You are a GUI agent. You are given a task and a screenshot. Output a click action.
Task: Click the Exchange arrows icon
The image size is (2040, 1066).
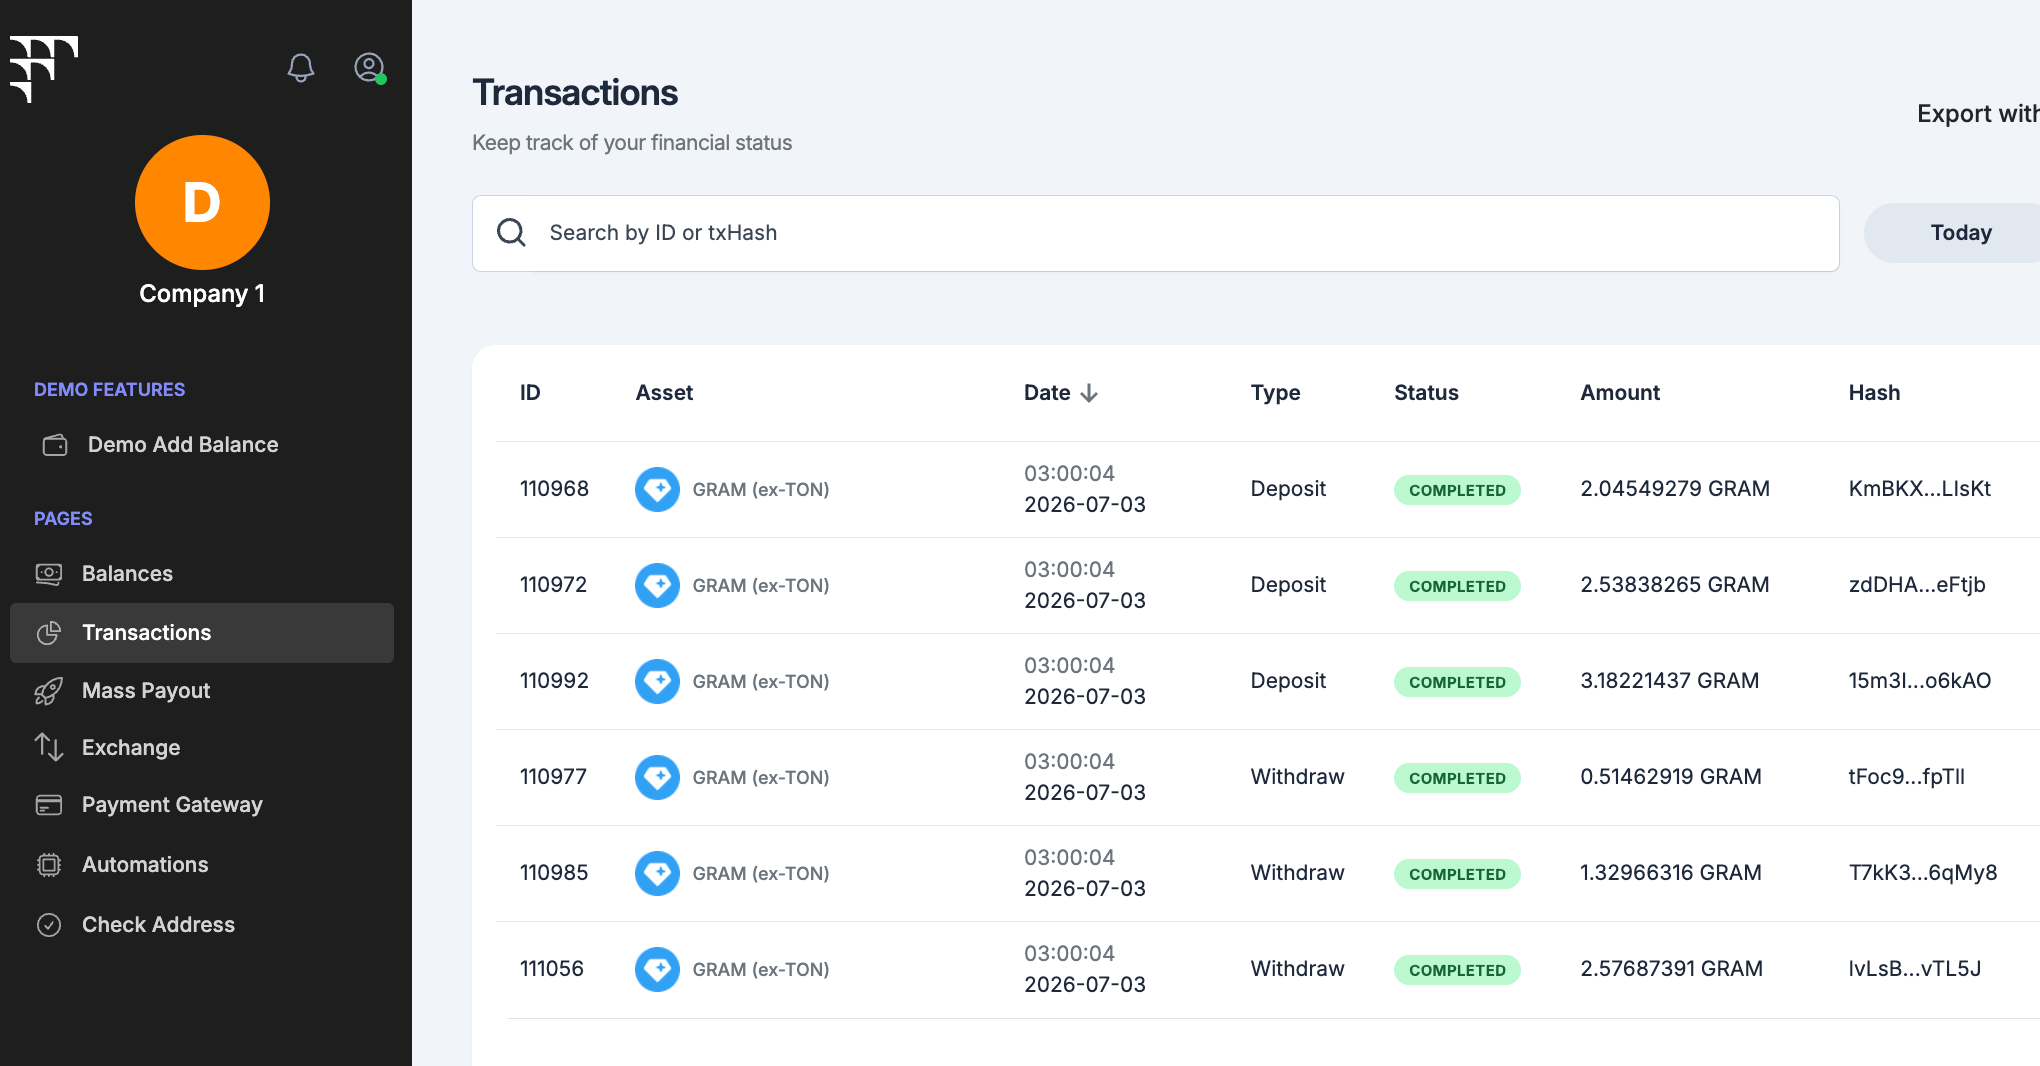coord(49,747)
